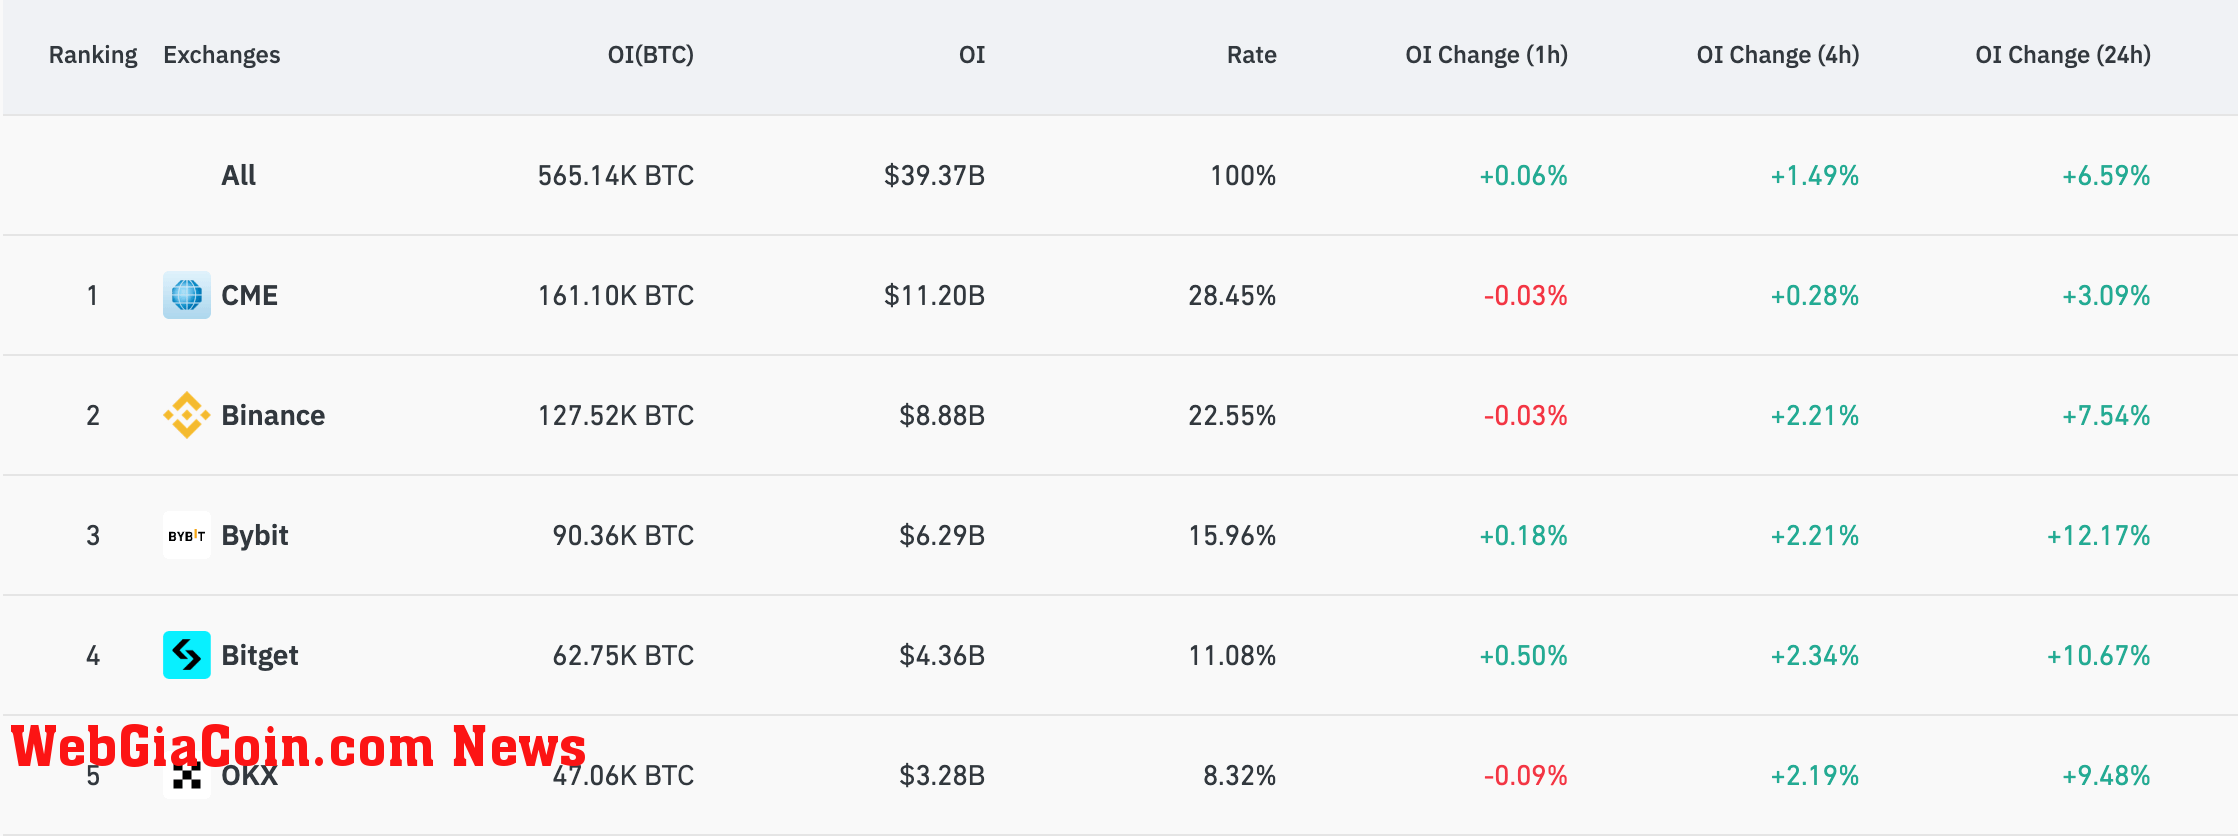Select the 100% rate cell
Image resolution: width=2238 pixels, height=836 pixels.
[1243, 175]
